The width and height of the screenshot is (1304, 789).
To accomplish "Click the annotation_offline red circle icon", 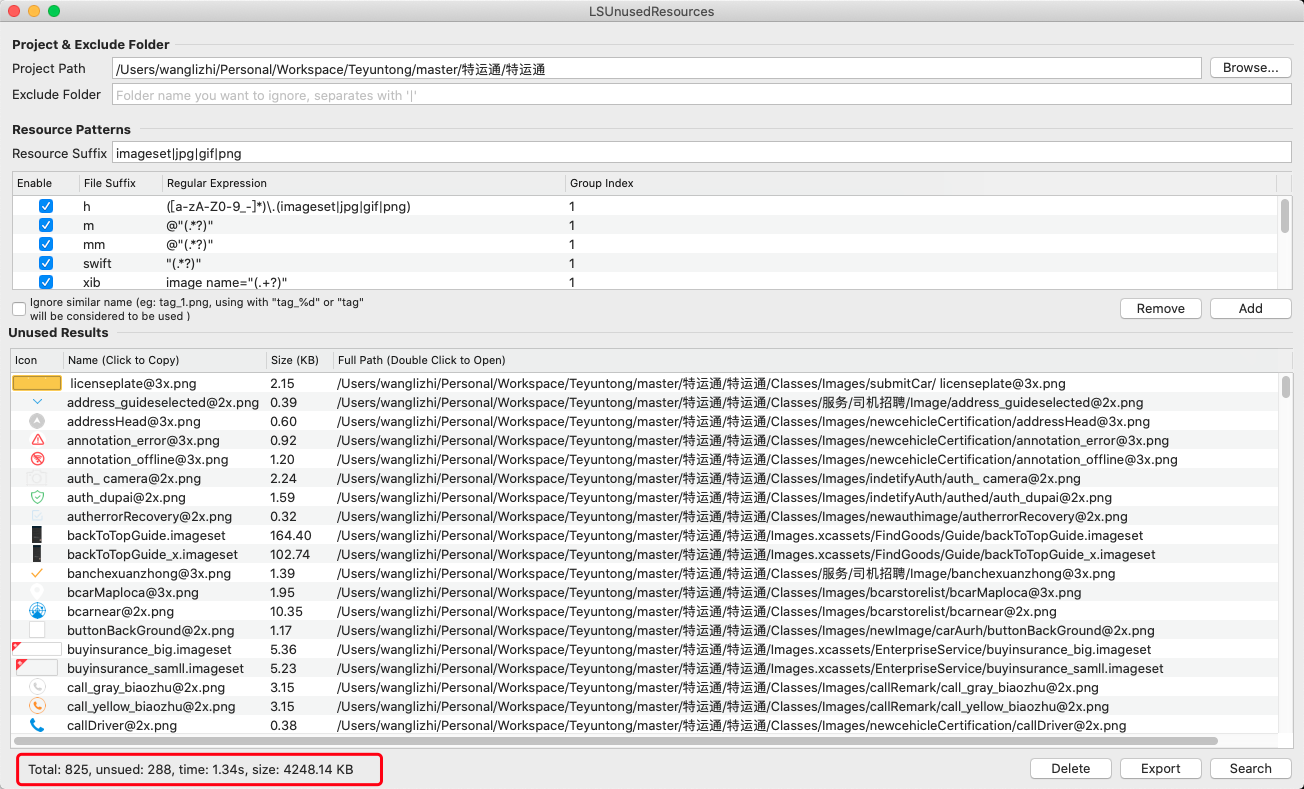I will coord(37,459).
